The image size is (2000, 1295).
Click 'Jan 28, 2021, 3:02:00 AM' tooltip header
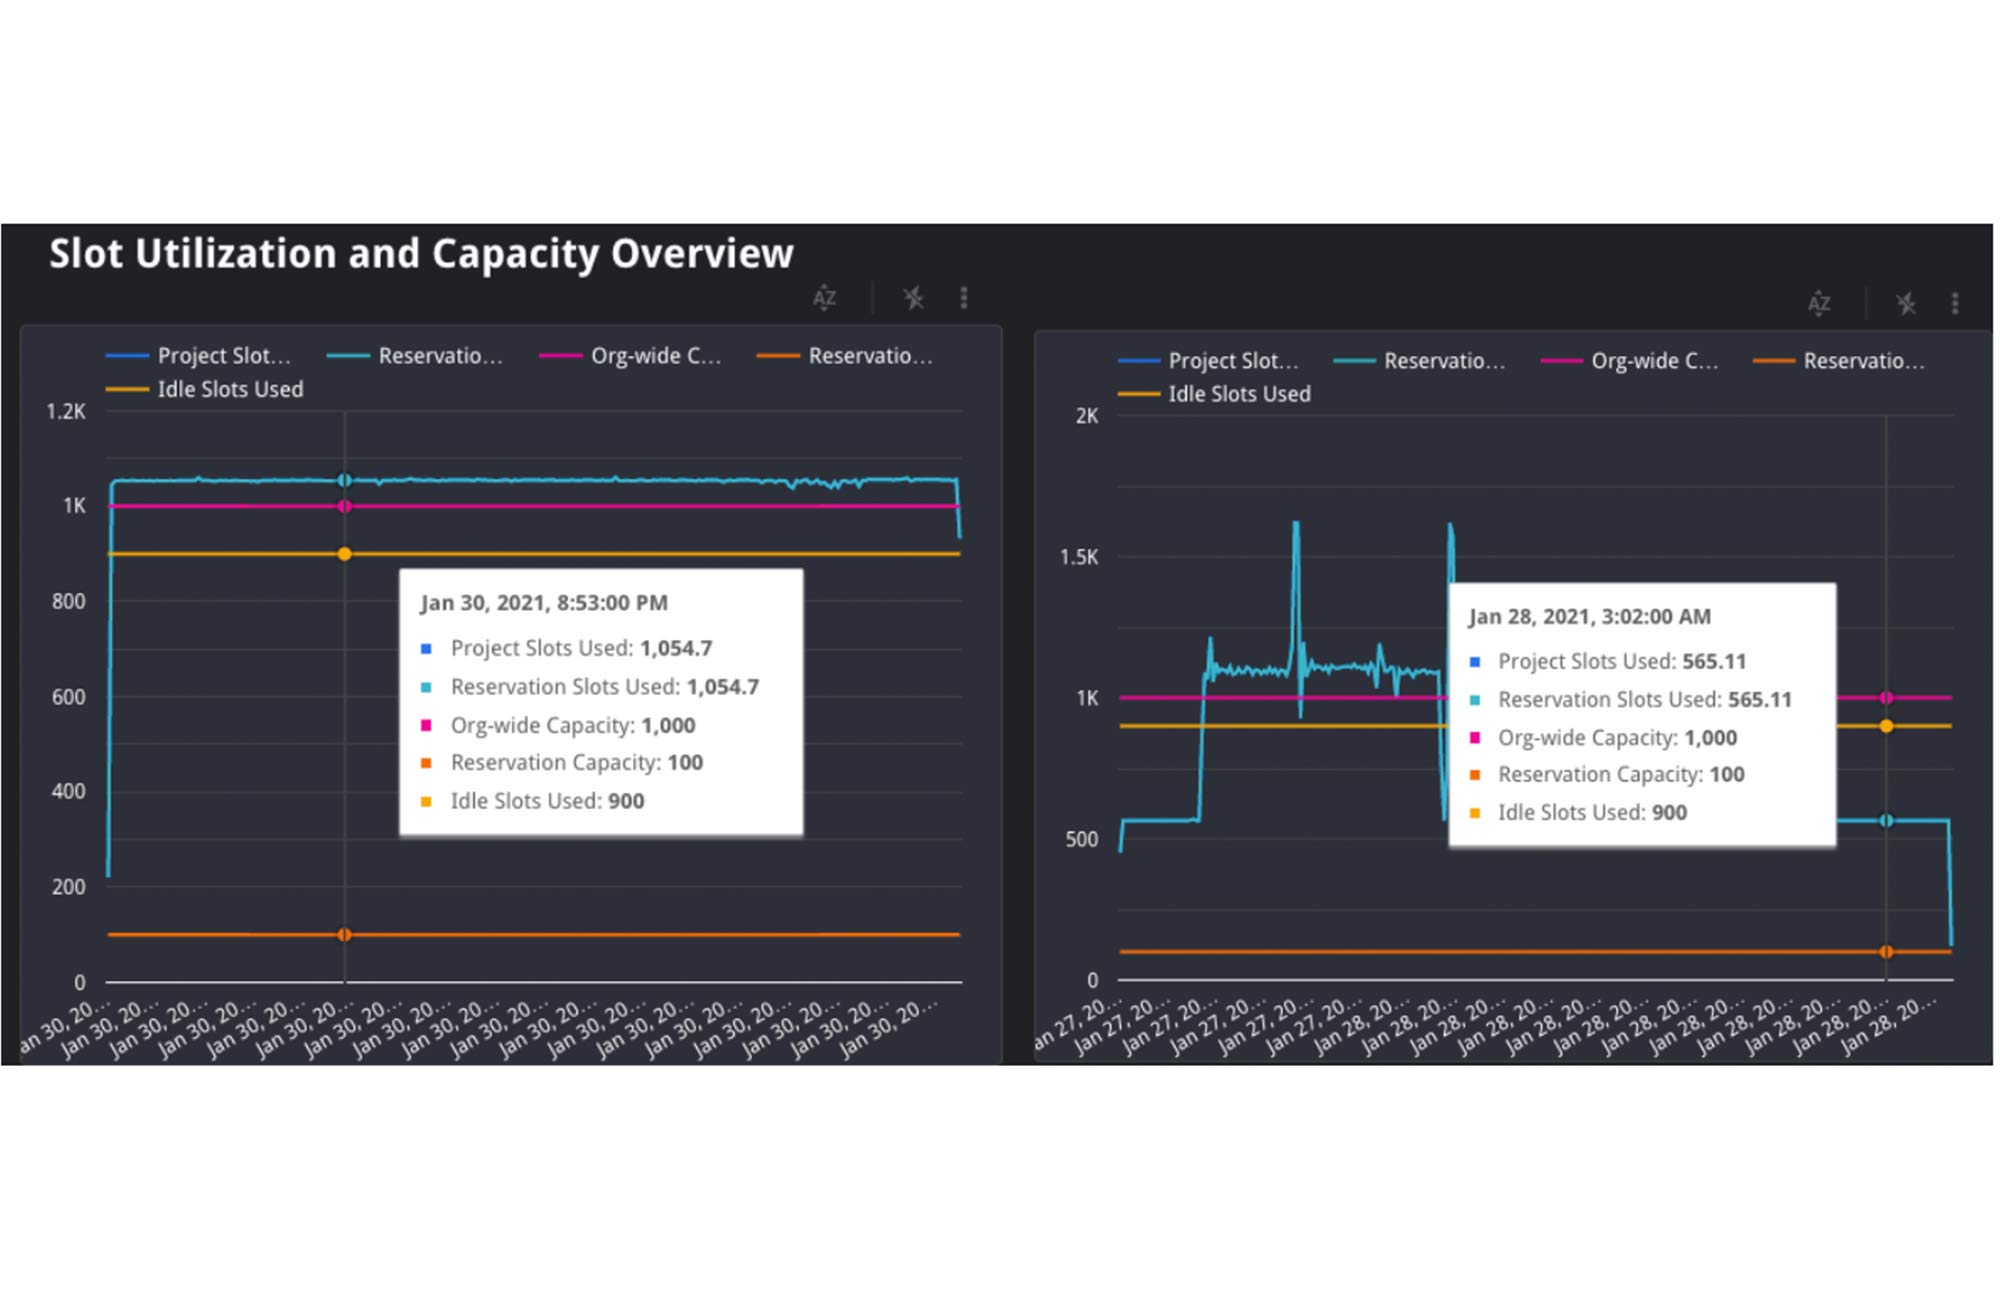(1590, 617)
